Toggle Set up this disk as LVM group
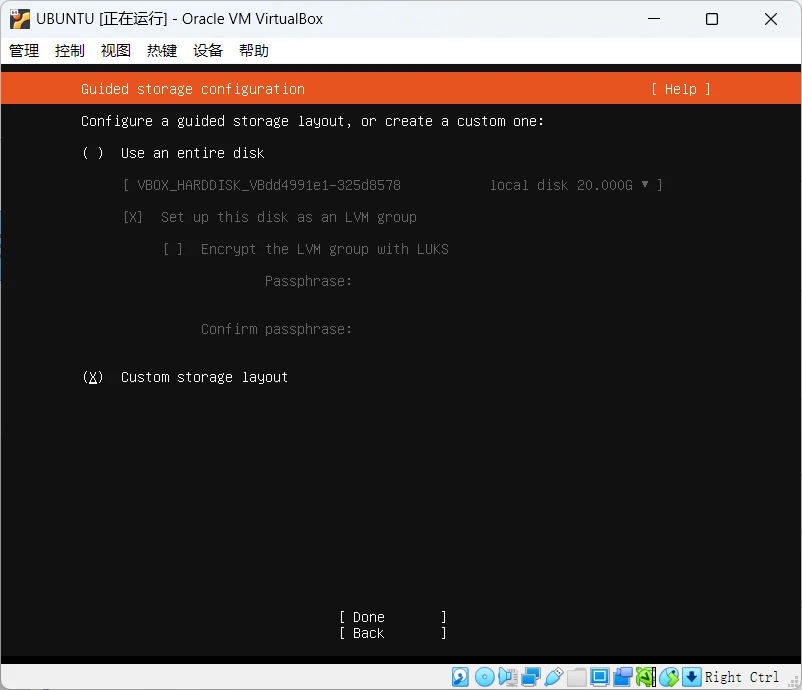This screenshot has width=802, height=690. click(x=132, y=217)
